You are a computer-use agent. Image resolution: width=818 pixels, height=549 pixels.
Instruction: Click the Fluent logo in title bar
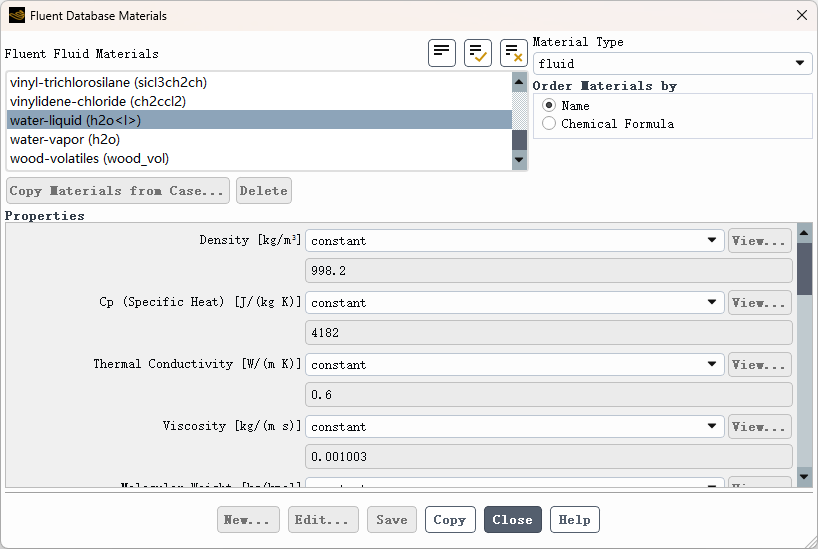[17, 16]
